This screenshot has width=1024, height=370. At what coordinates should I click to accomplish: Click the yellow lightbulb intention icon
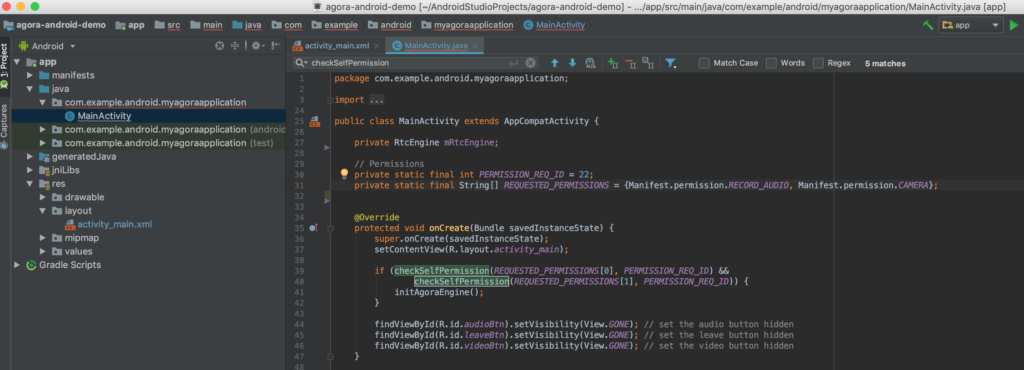[344, 174]
